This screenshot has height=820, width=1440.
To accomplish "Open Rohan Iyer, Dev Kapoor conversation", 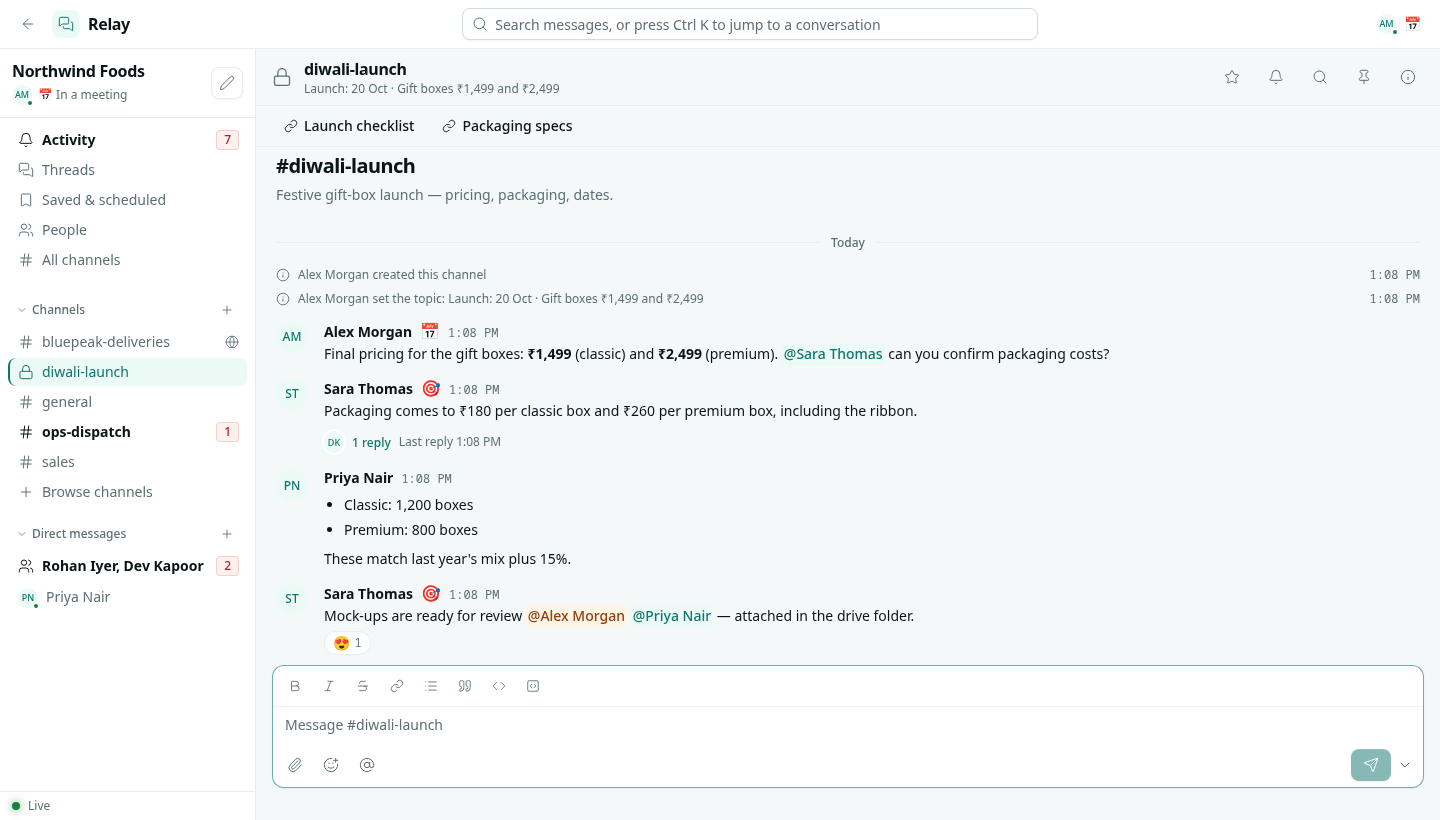I will click(x=127, y=566).
